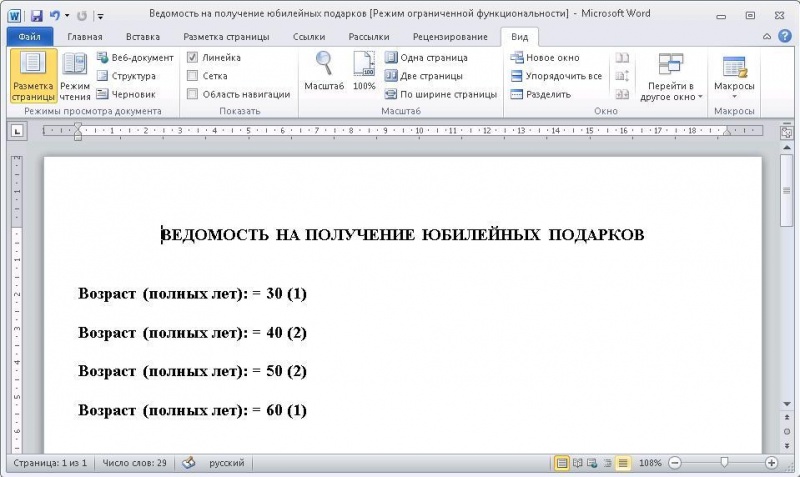Click the Undo arrow icon
This screenshot has height=477, width=800.
54,16
